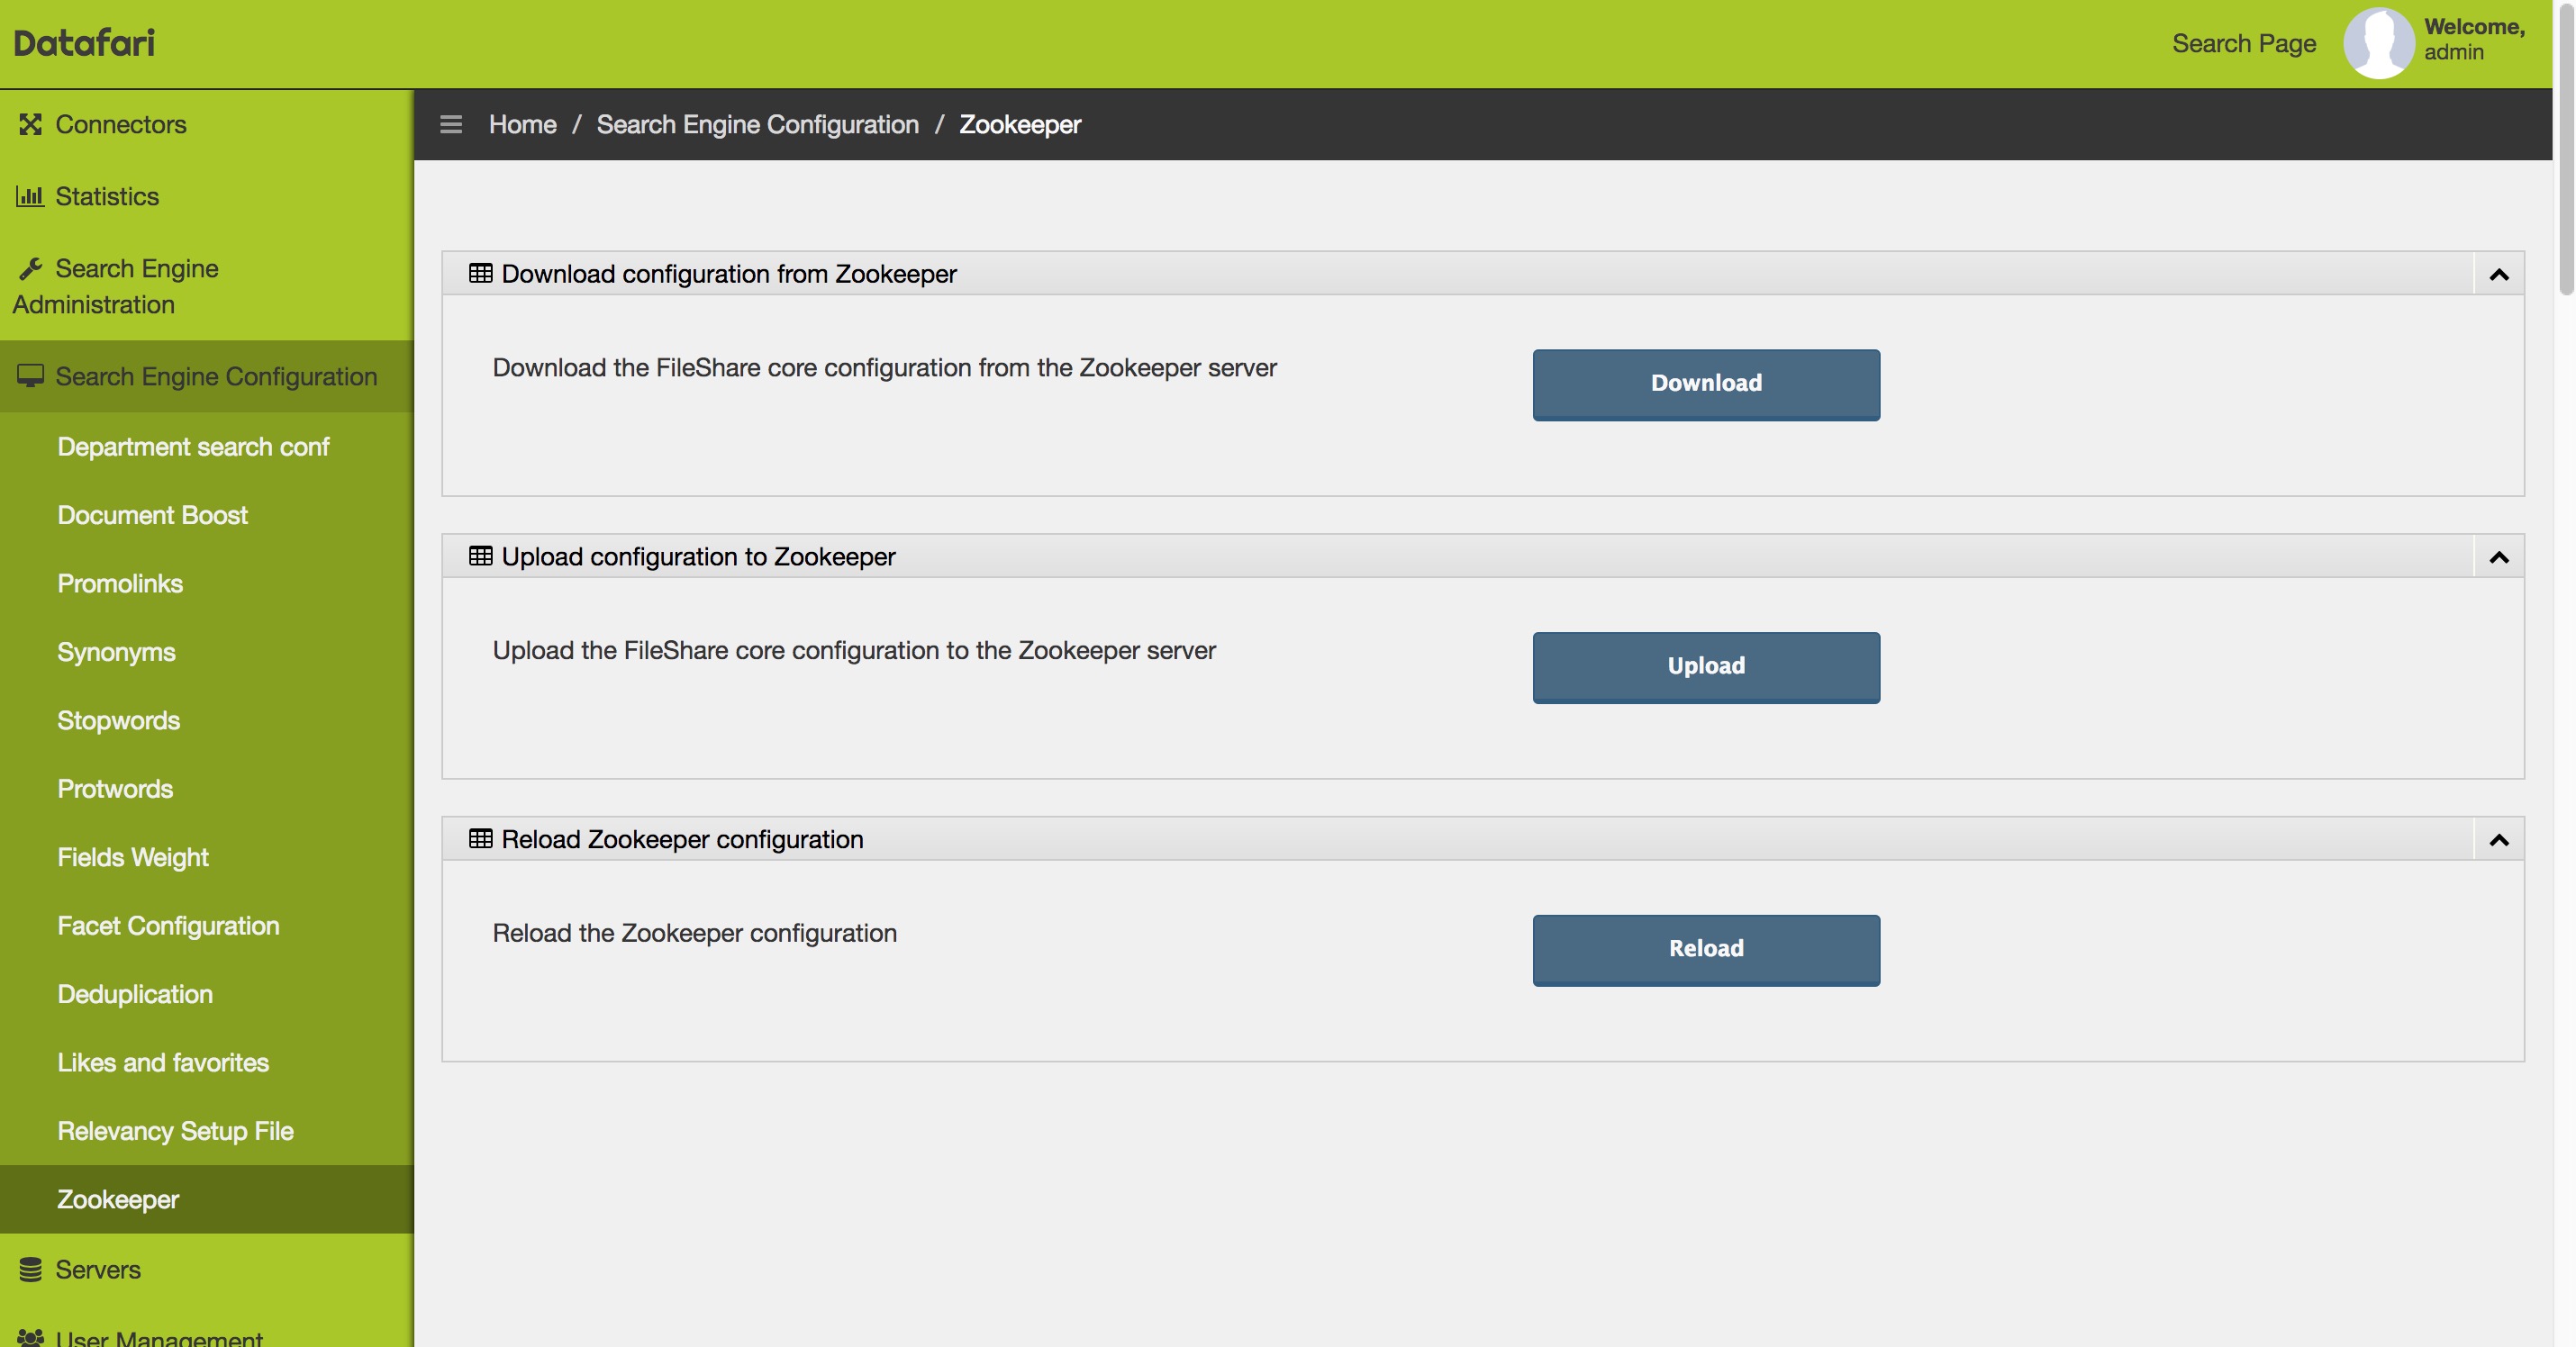The image size is (2576, 1347).
Task: Select Facet Configuration in the sidebar
Action: (x=168, y=926)
